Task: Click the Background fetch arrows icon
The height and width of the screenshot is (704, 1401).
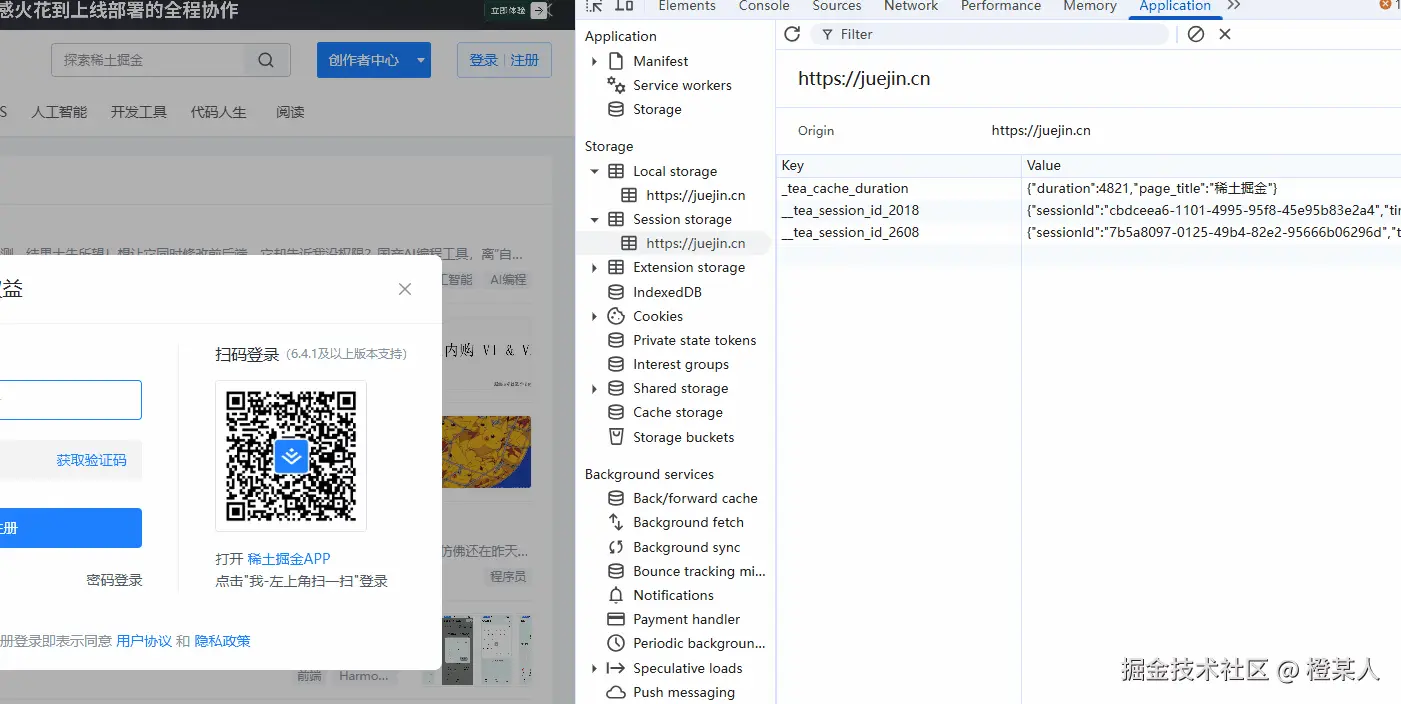Action: point(616,522)
